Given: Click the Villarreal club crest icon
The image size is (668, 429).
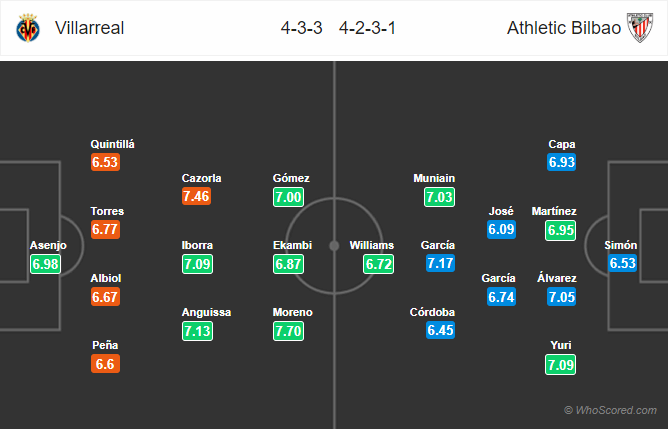Looking at the screenshot, I should click(28, 28).
